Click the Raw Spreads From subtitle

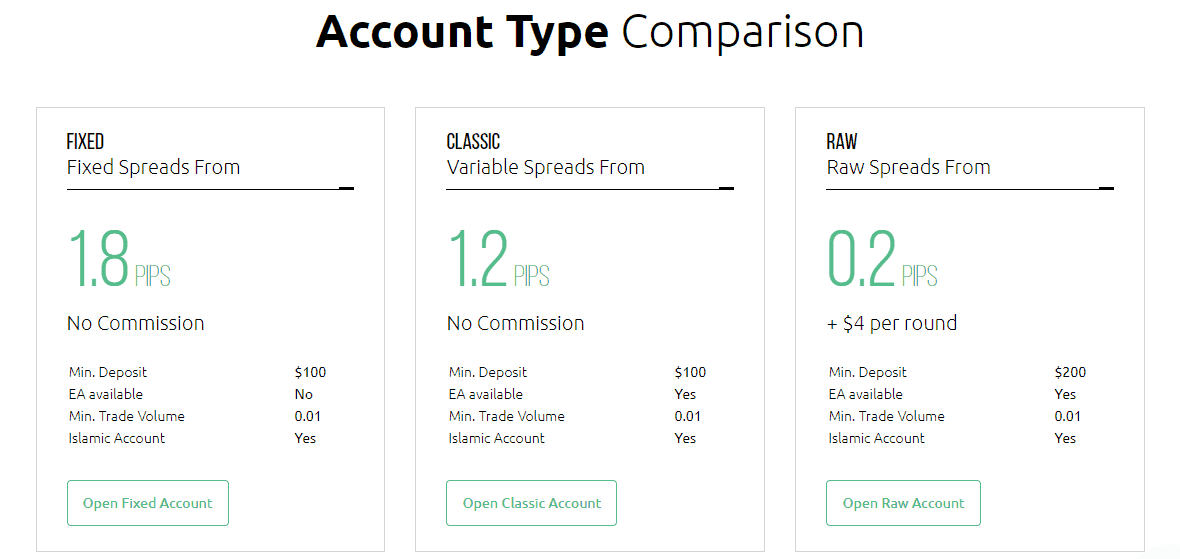click(x=908, y=167)
